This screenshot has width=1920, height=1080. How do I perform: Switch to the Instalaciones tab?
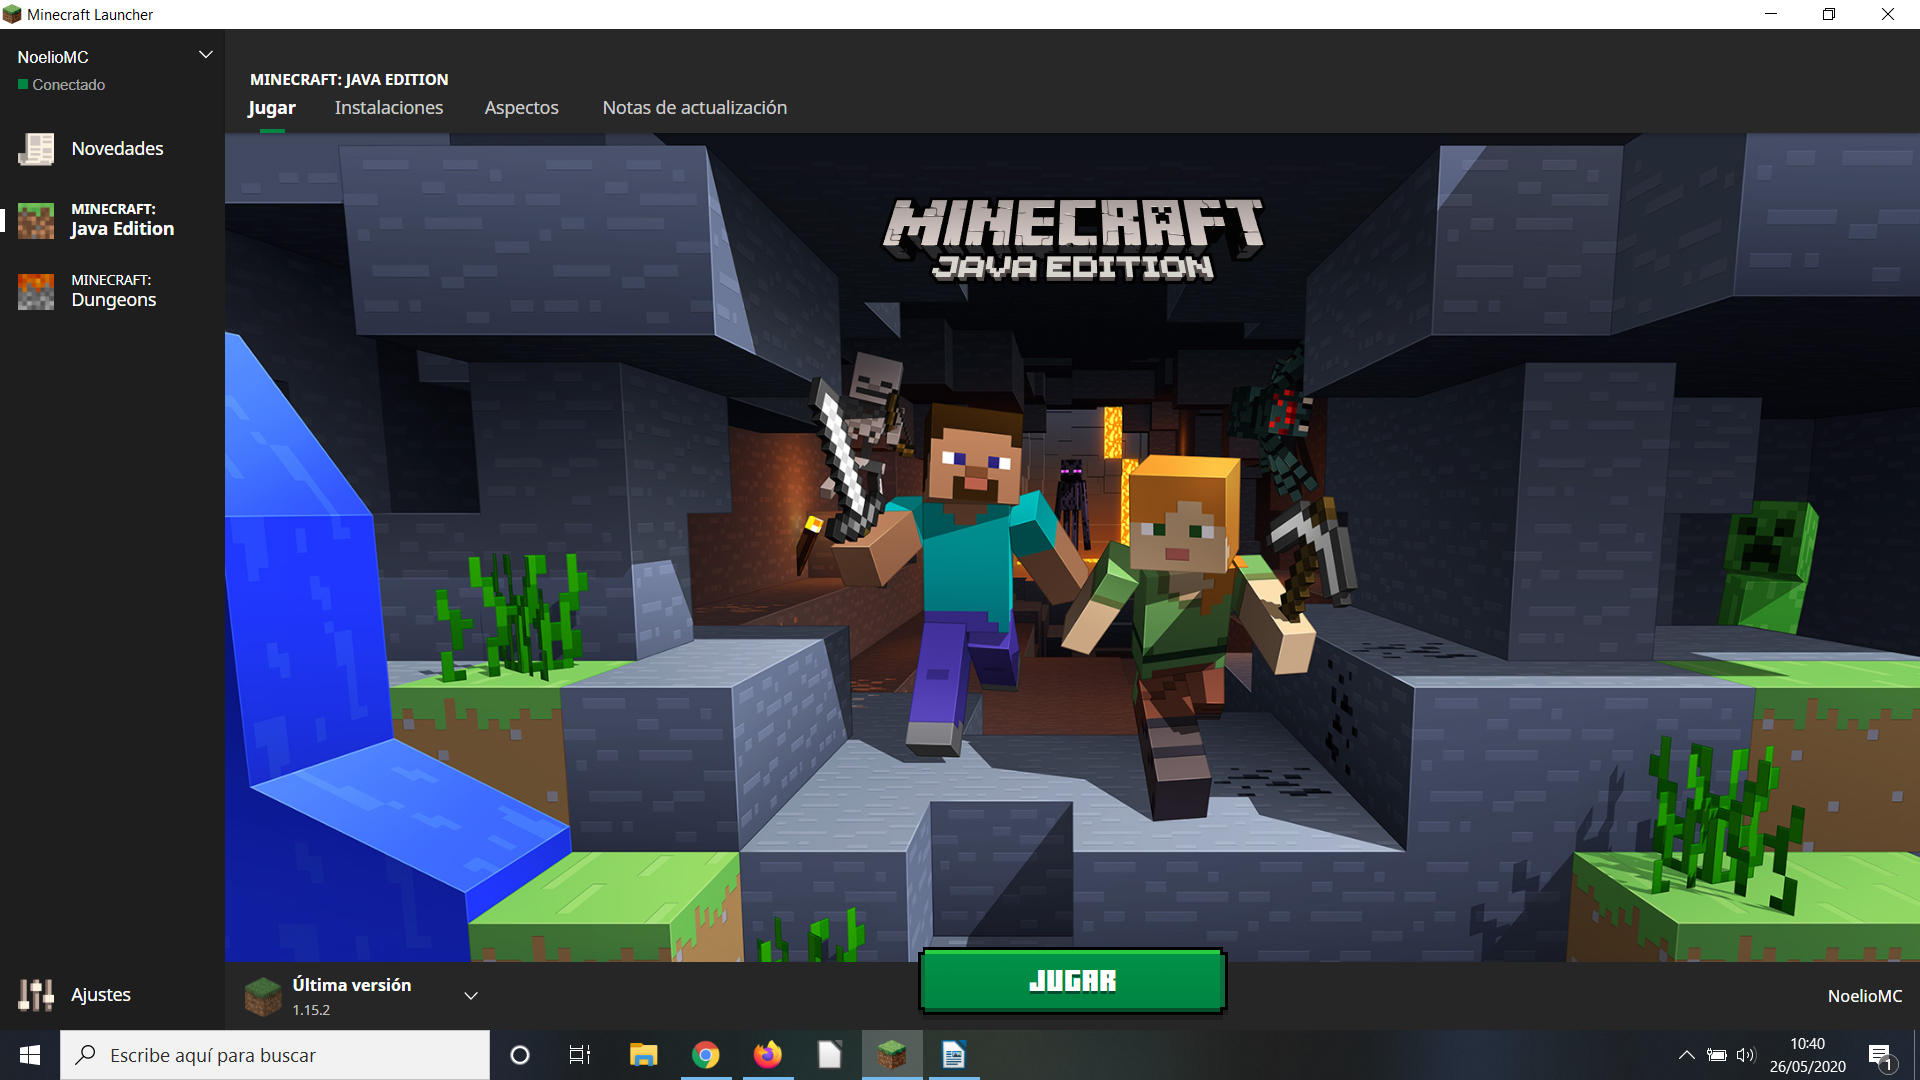[x=388, y=107]
